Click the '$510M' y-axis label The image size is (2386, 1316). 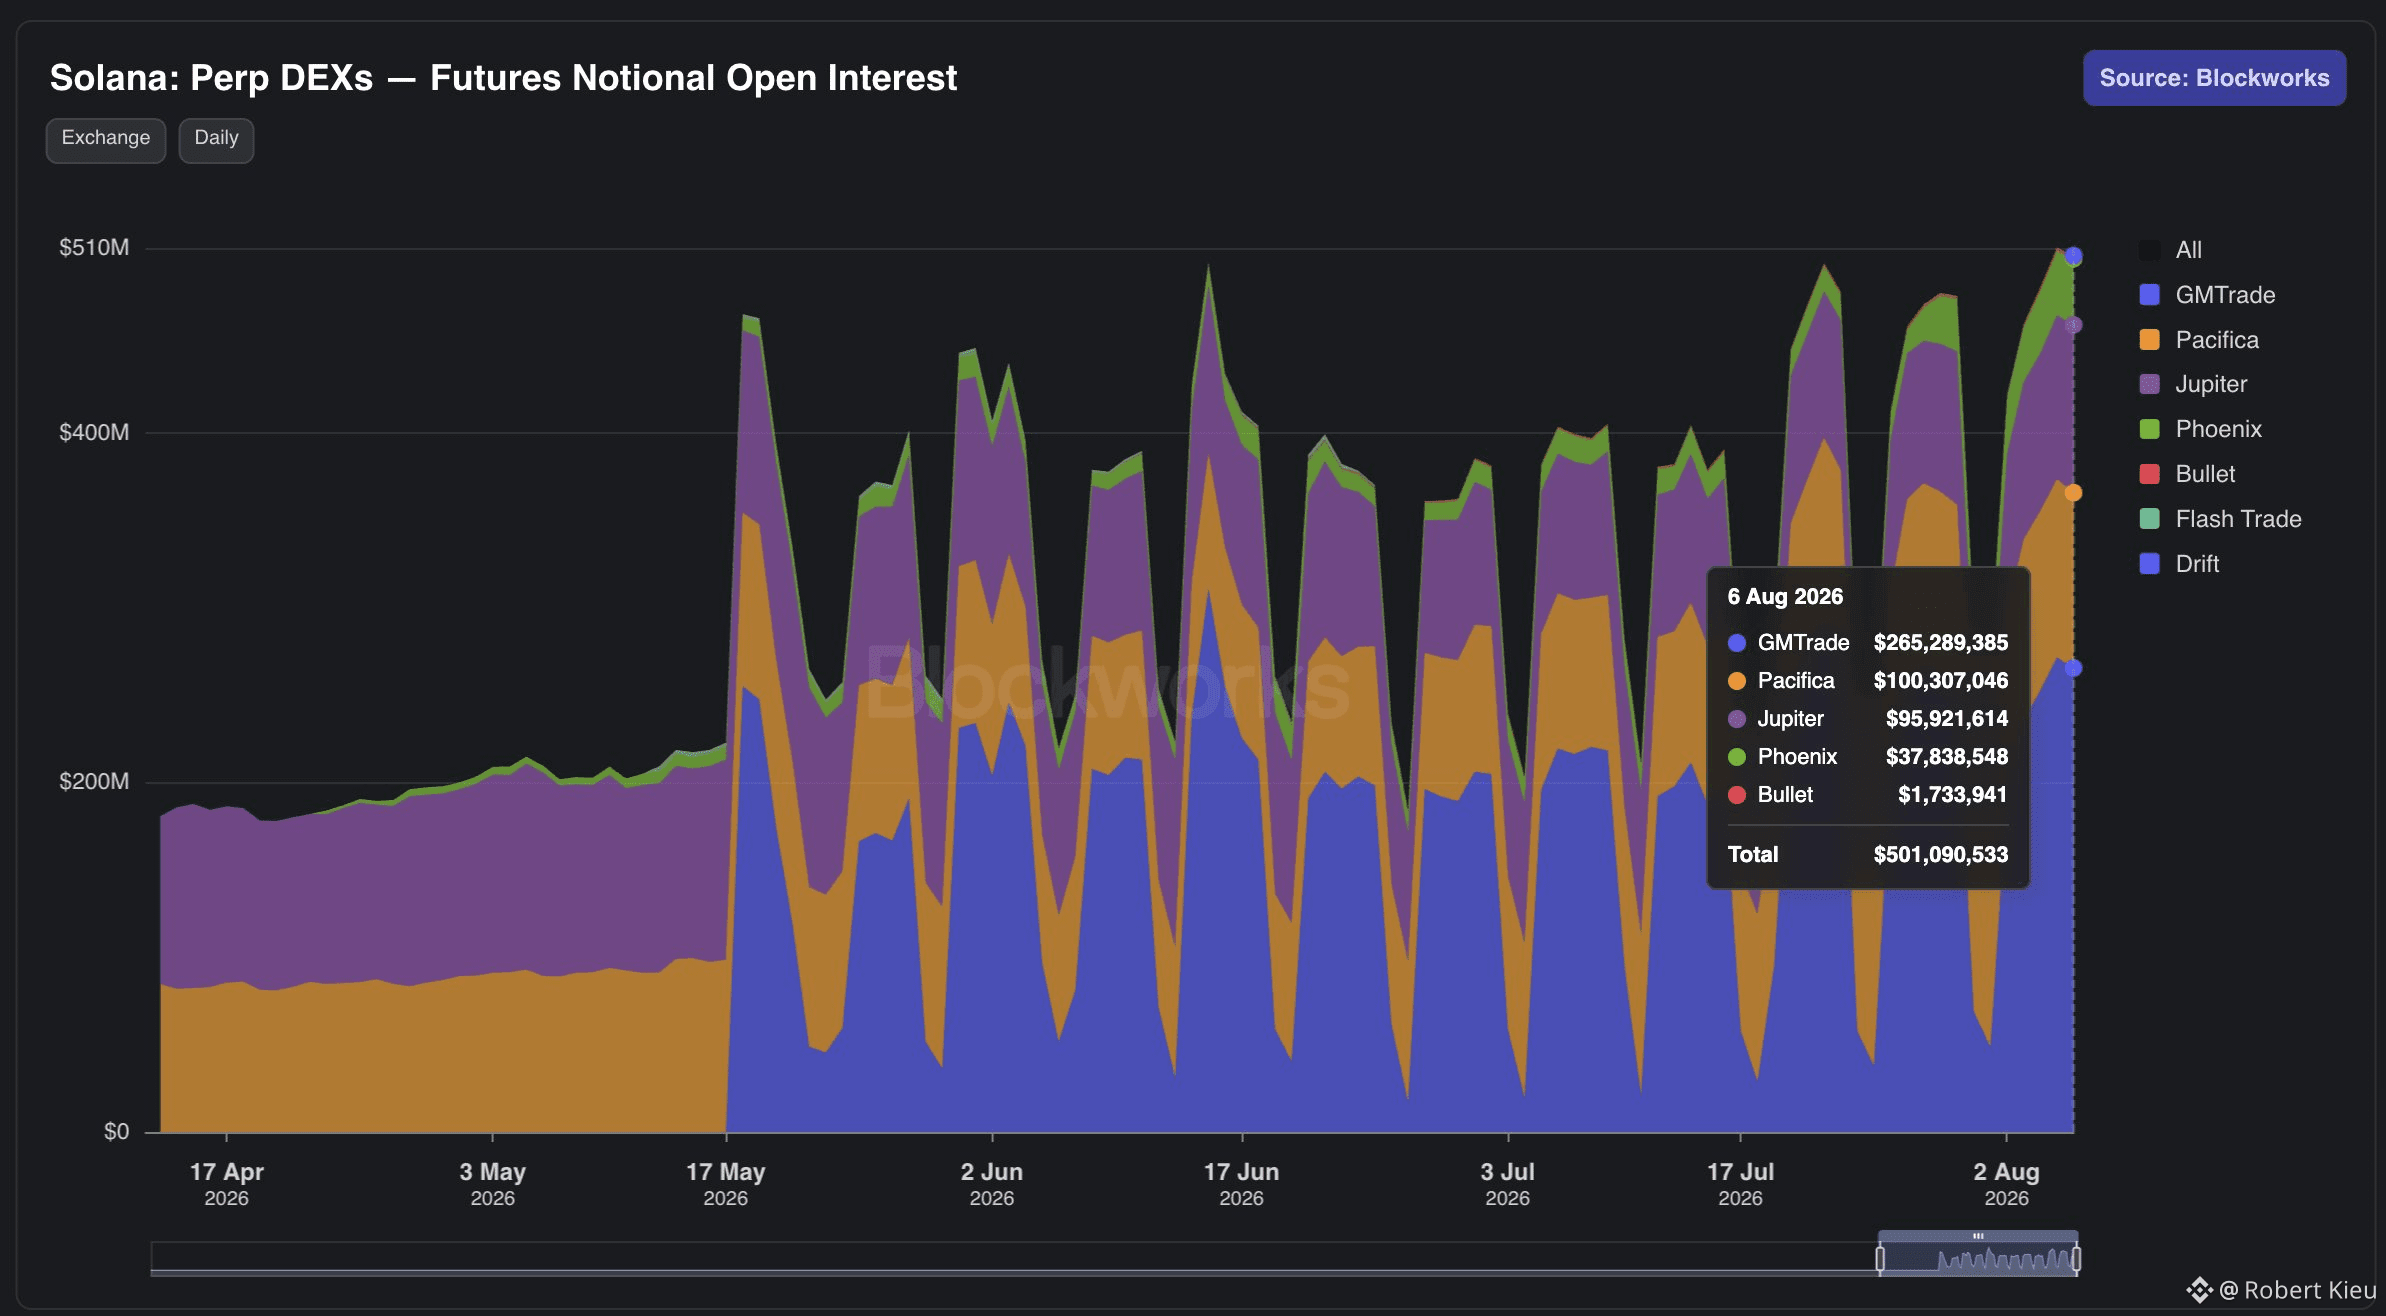pyautogui.click(x=94, y=248)
